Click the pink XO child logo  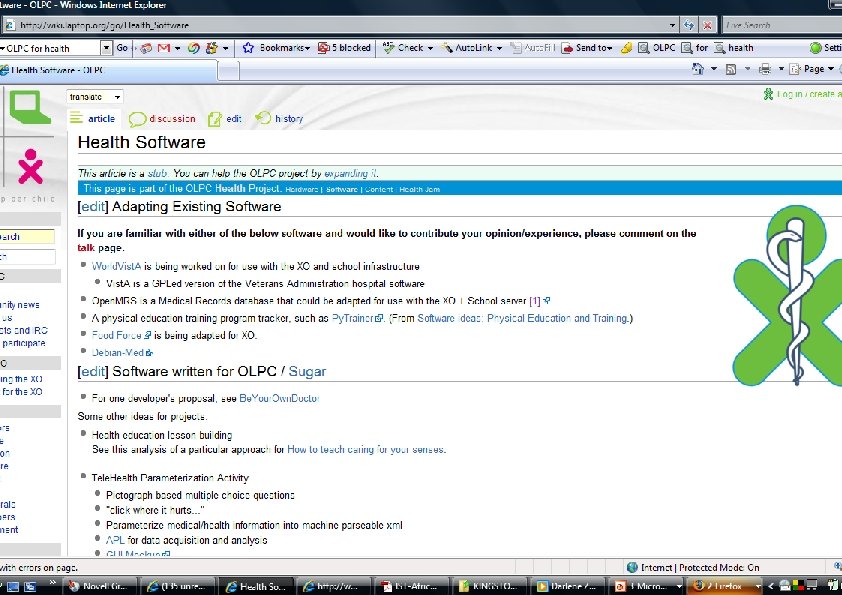[30, 166]
